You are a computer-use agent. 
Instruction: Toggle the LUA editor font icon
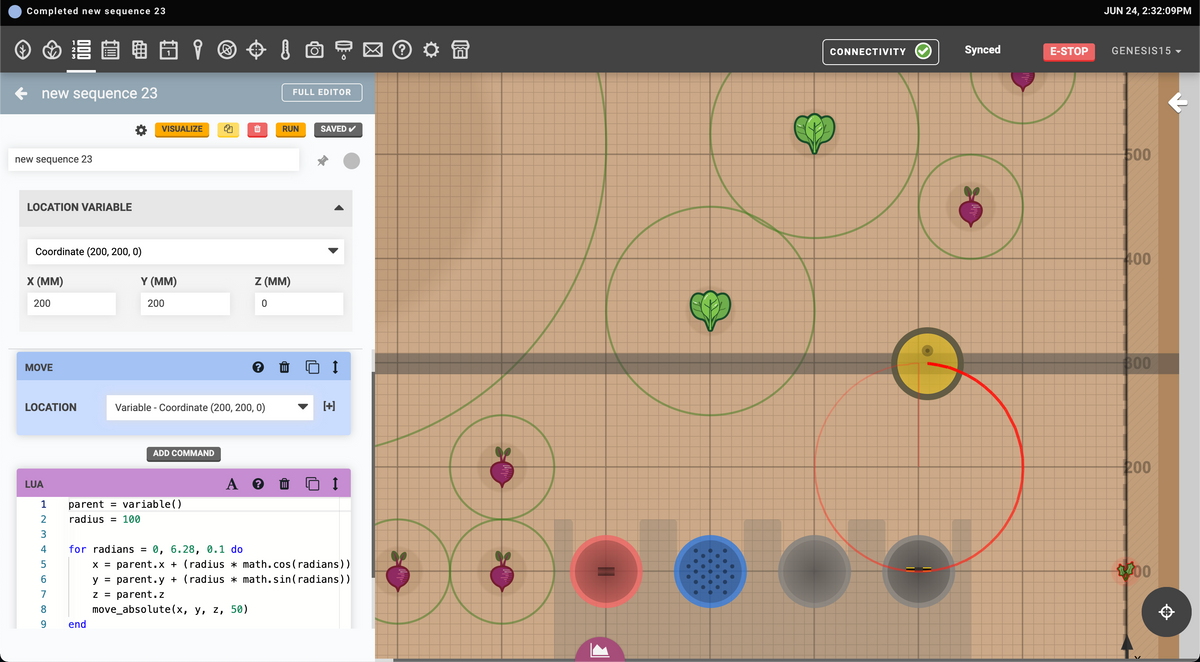coord(232,484)
